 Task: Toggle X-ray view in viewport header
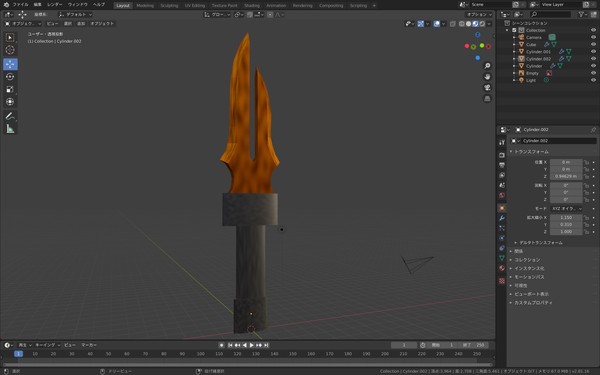[x=453, y=24]
